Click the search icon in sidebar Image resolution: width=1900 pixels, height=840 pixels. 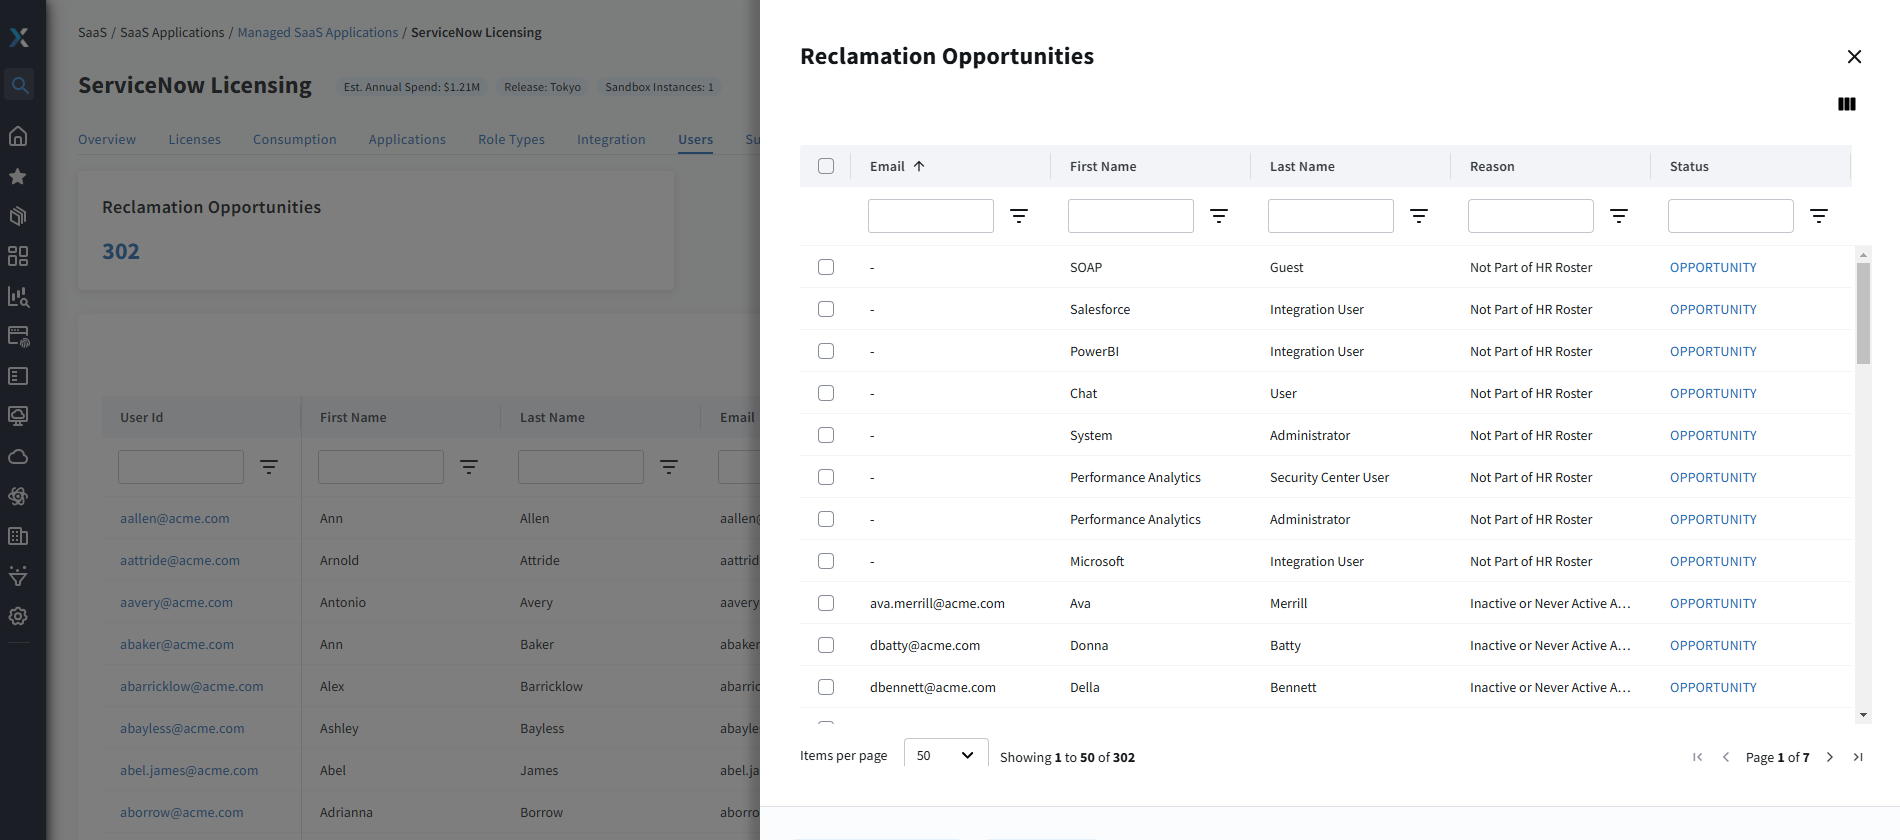[x=19, y=85]
